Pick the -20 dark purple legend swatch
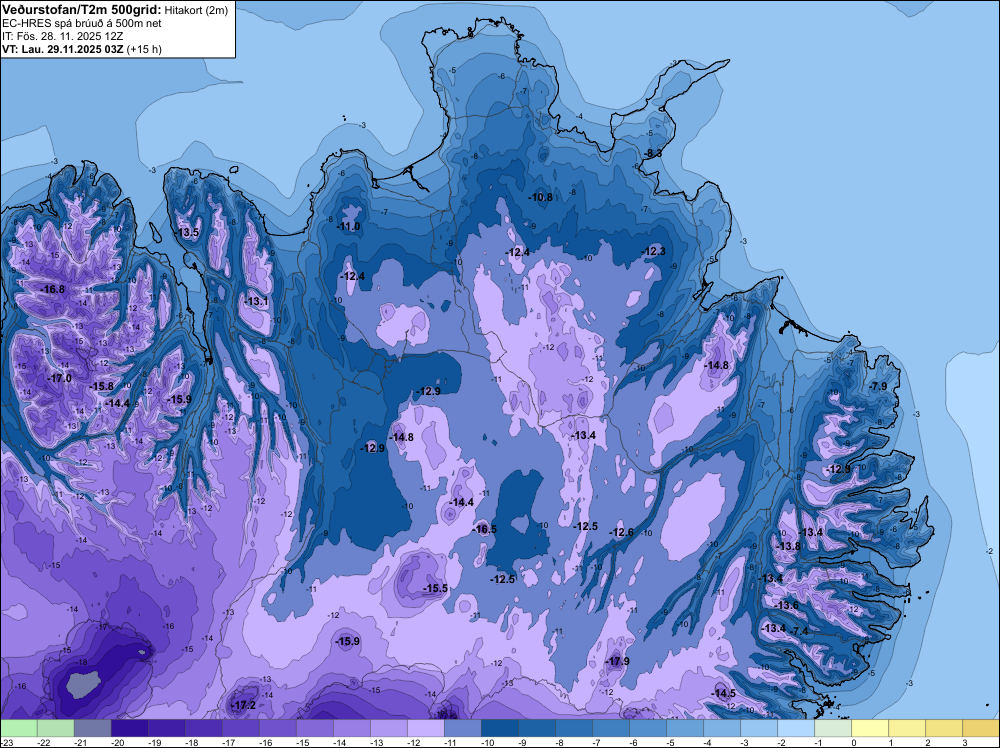1000x748 pixels. click(x=130, y=728)
